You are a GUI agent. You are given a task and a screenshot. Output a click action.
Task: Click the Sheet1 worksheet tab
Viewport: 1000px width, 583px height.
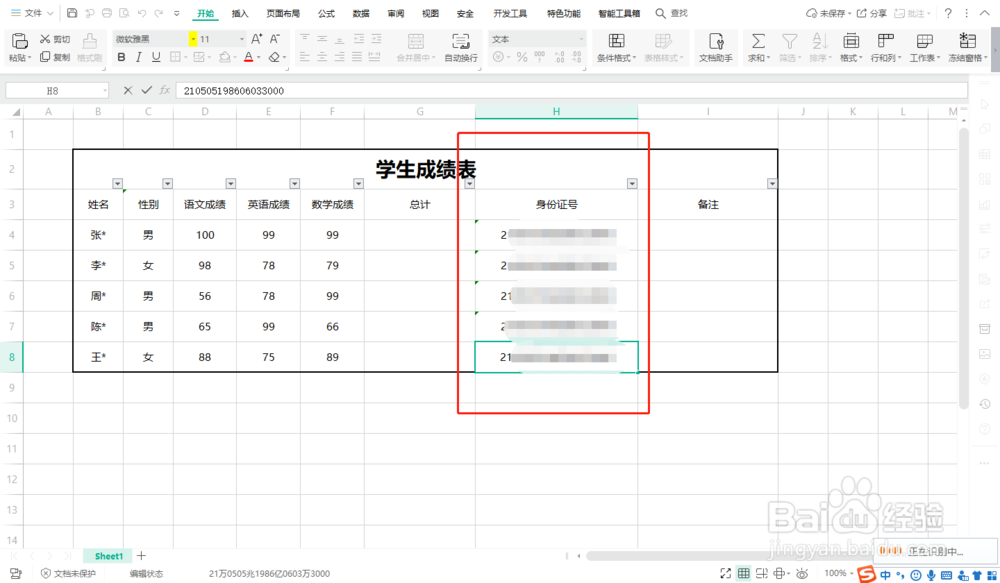[107, 555]
